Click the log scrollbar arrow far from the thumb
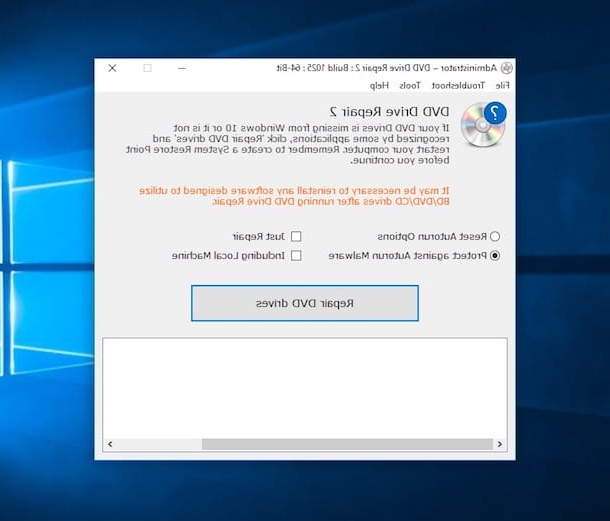Viewport: 610px width, 521px height. pos(110,444)
